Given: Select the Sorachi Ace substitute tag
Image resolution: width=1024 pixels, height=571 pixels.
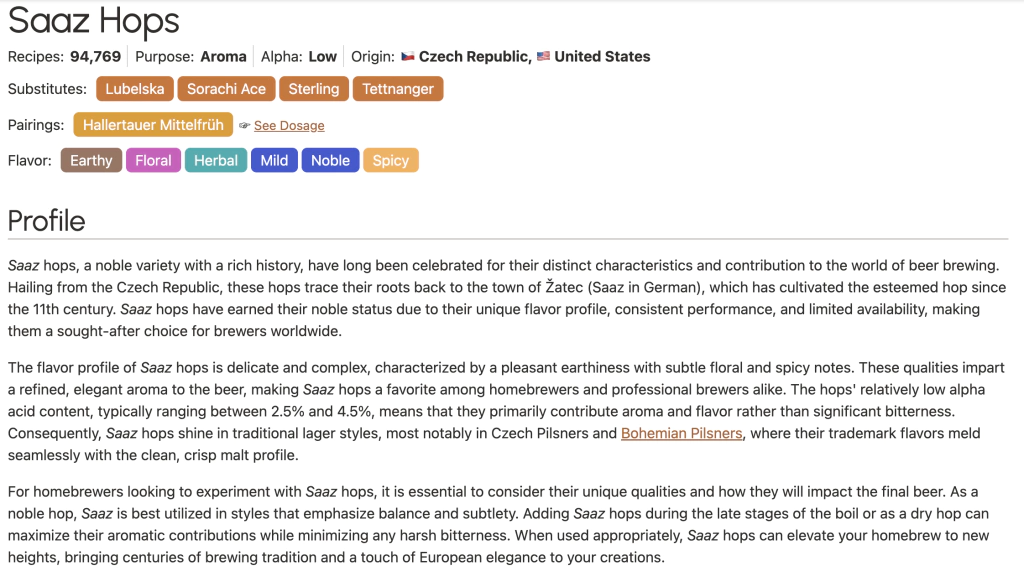Looking at the screenshot, I should 226,89.
